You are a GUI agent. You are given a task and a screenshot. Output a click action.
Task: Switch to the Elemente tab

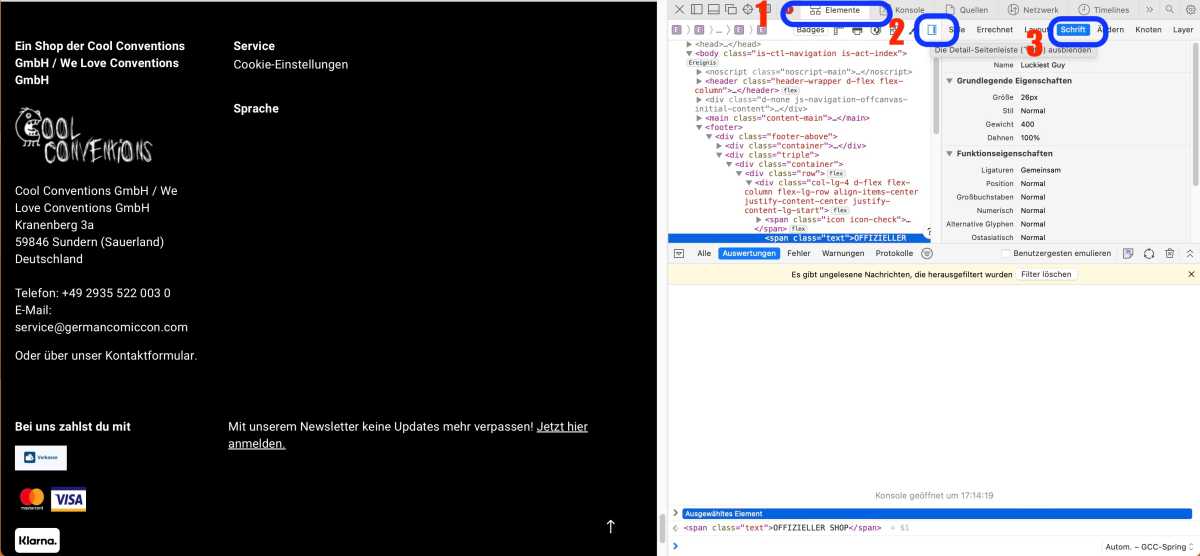[834, 10]
